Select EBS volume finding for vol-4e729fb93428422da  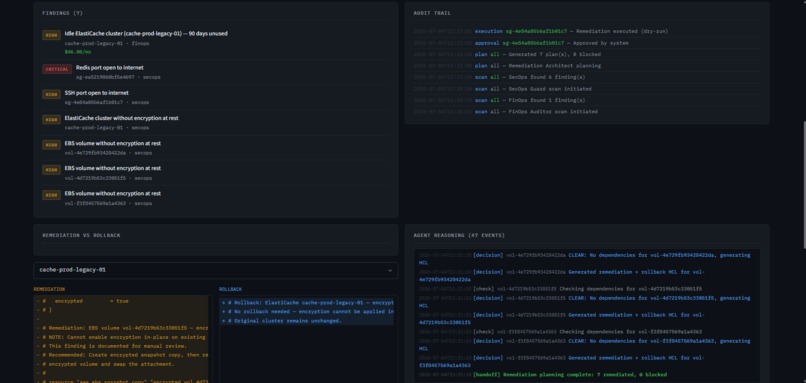(x=215, y=148)
